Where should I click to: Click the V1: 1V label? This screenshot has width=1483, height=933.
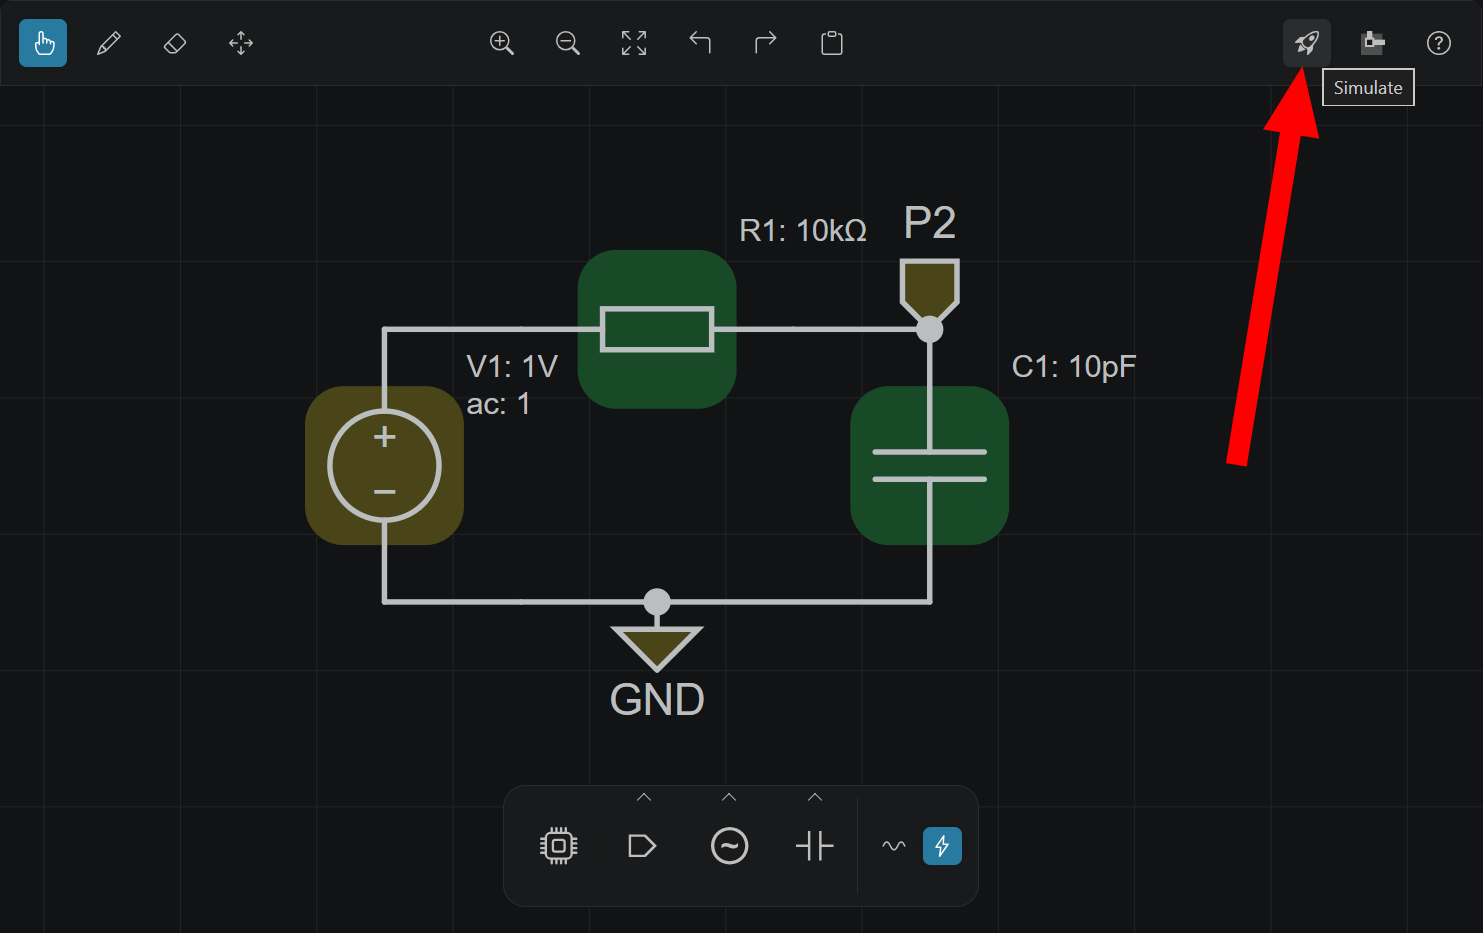point(512,367)
